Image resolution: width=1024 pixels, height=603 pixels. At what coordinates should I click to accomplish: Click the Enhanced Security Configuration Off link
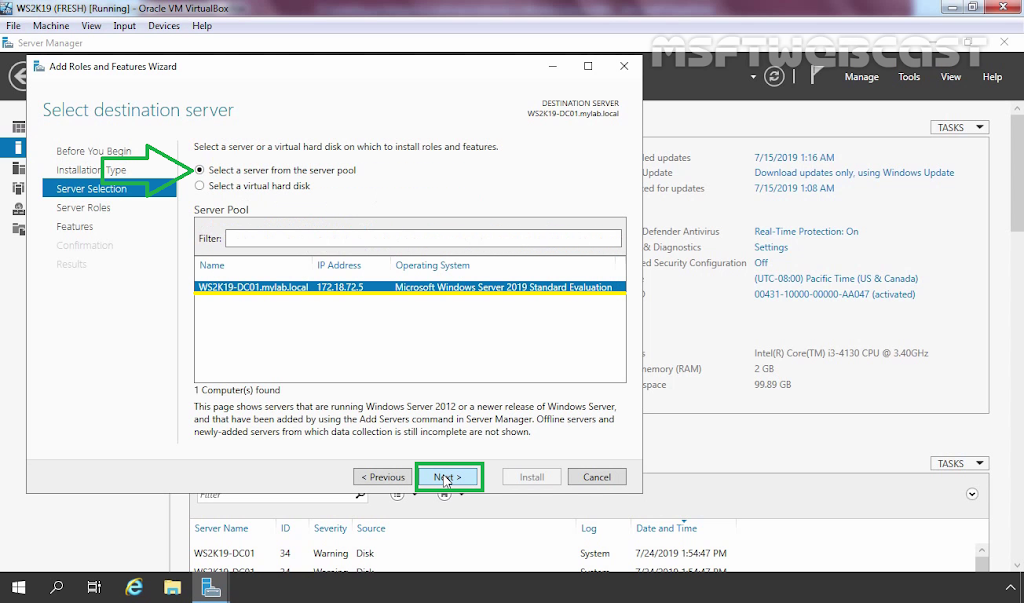coord(761,263)
